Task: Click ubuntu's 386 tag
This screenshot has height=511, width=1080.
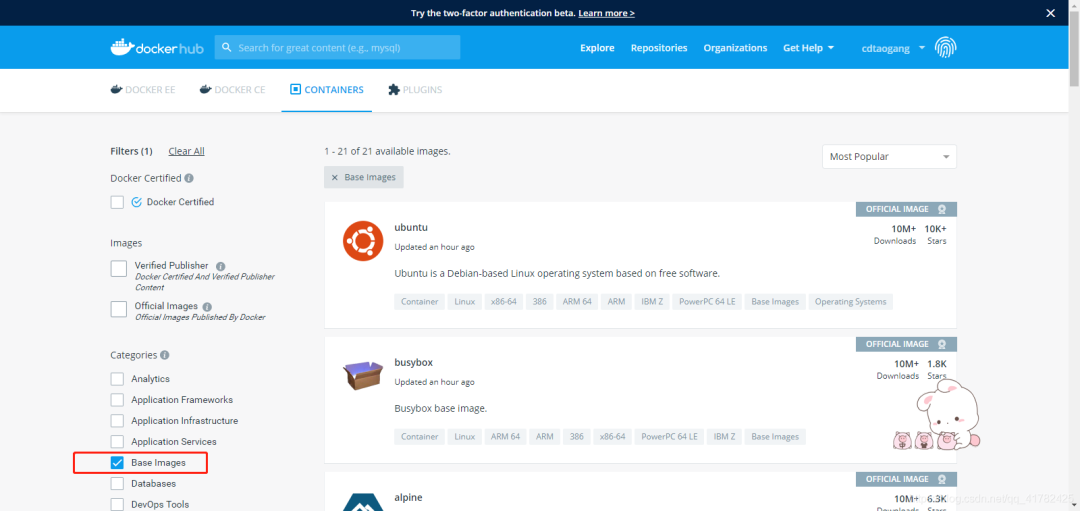Action: [x=540, y=302]
